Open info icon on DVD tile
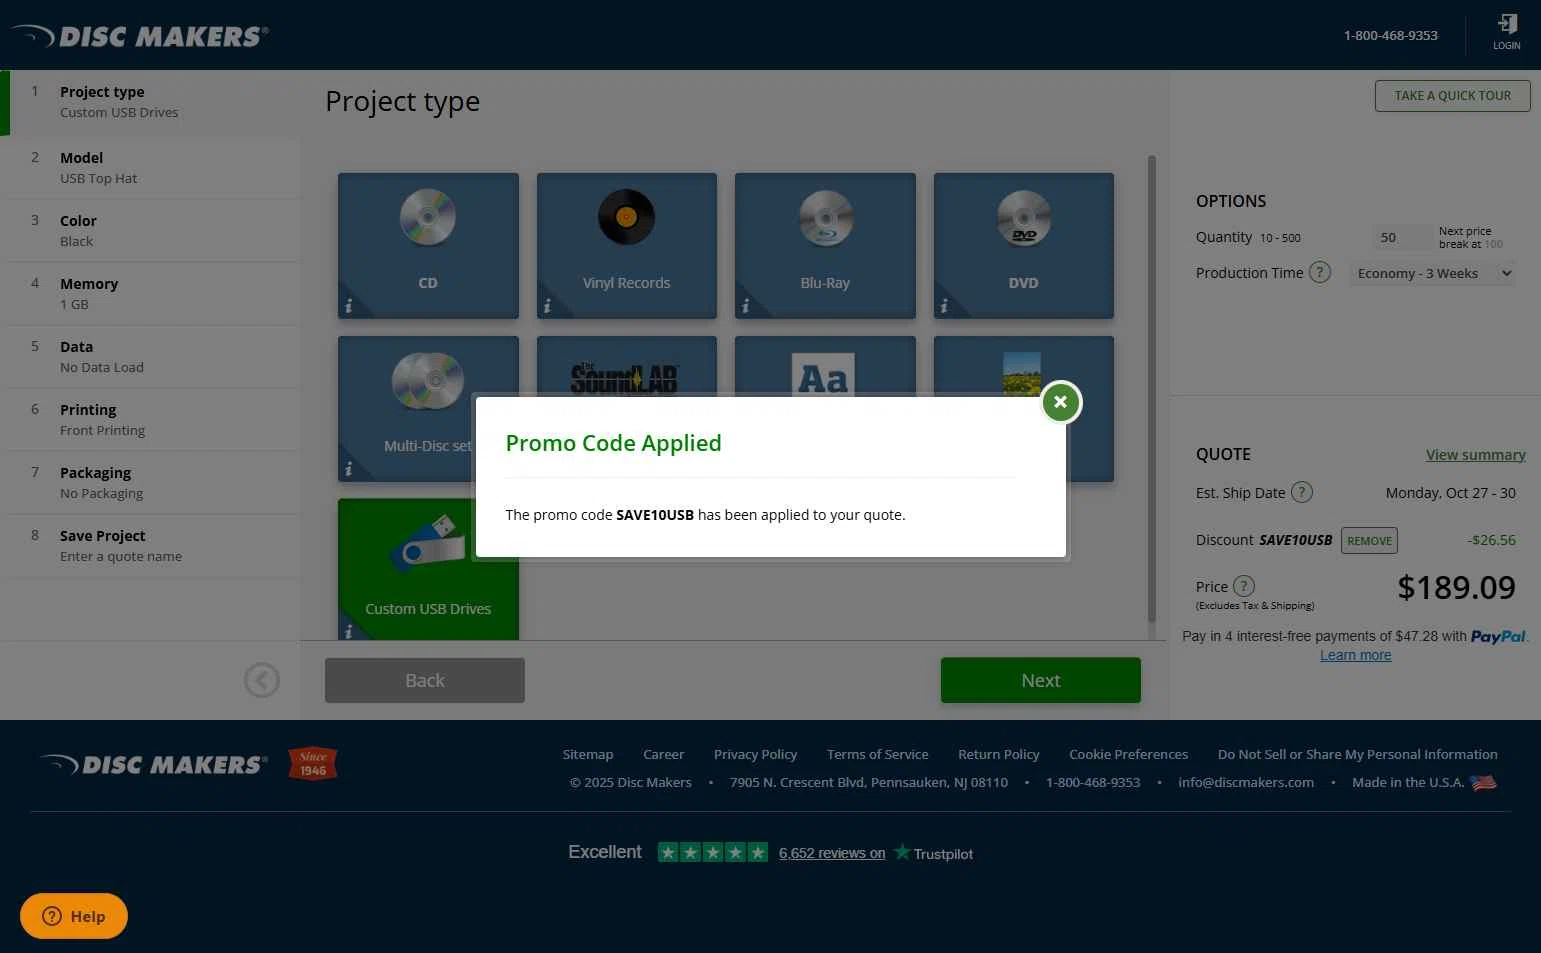1541x953 pixels. pos(943,307)
